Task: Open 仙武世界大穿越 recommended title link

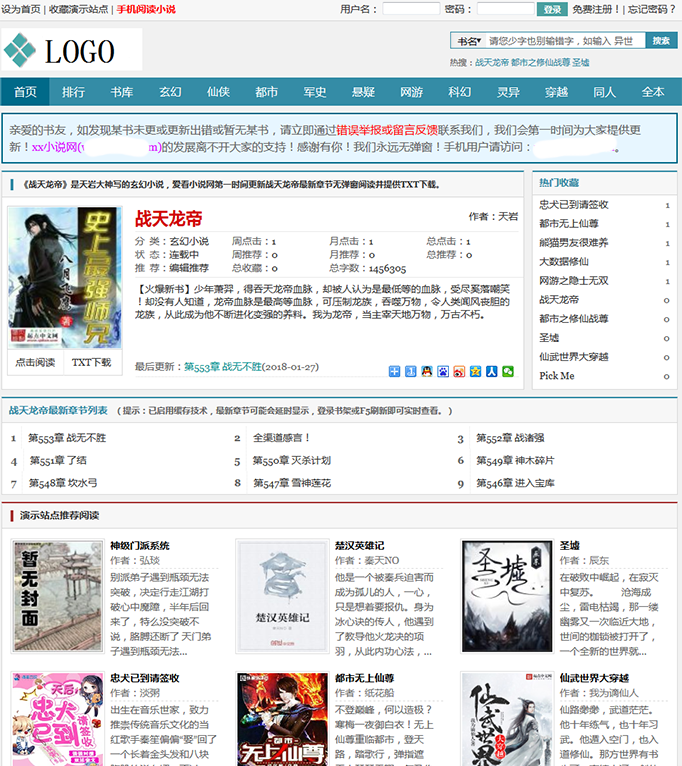Action: 594,678
